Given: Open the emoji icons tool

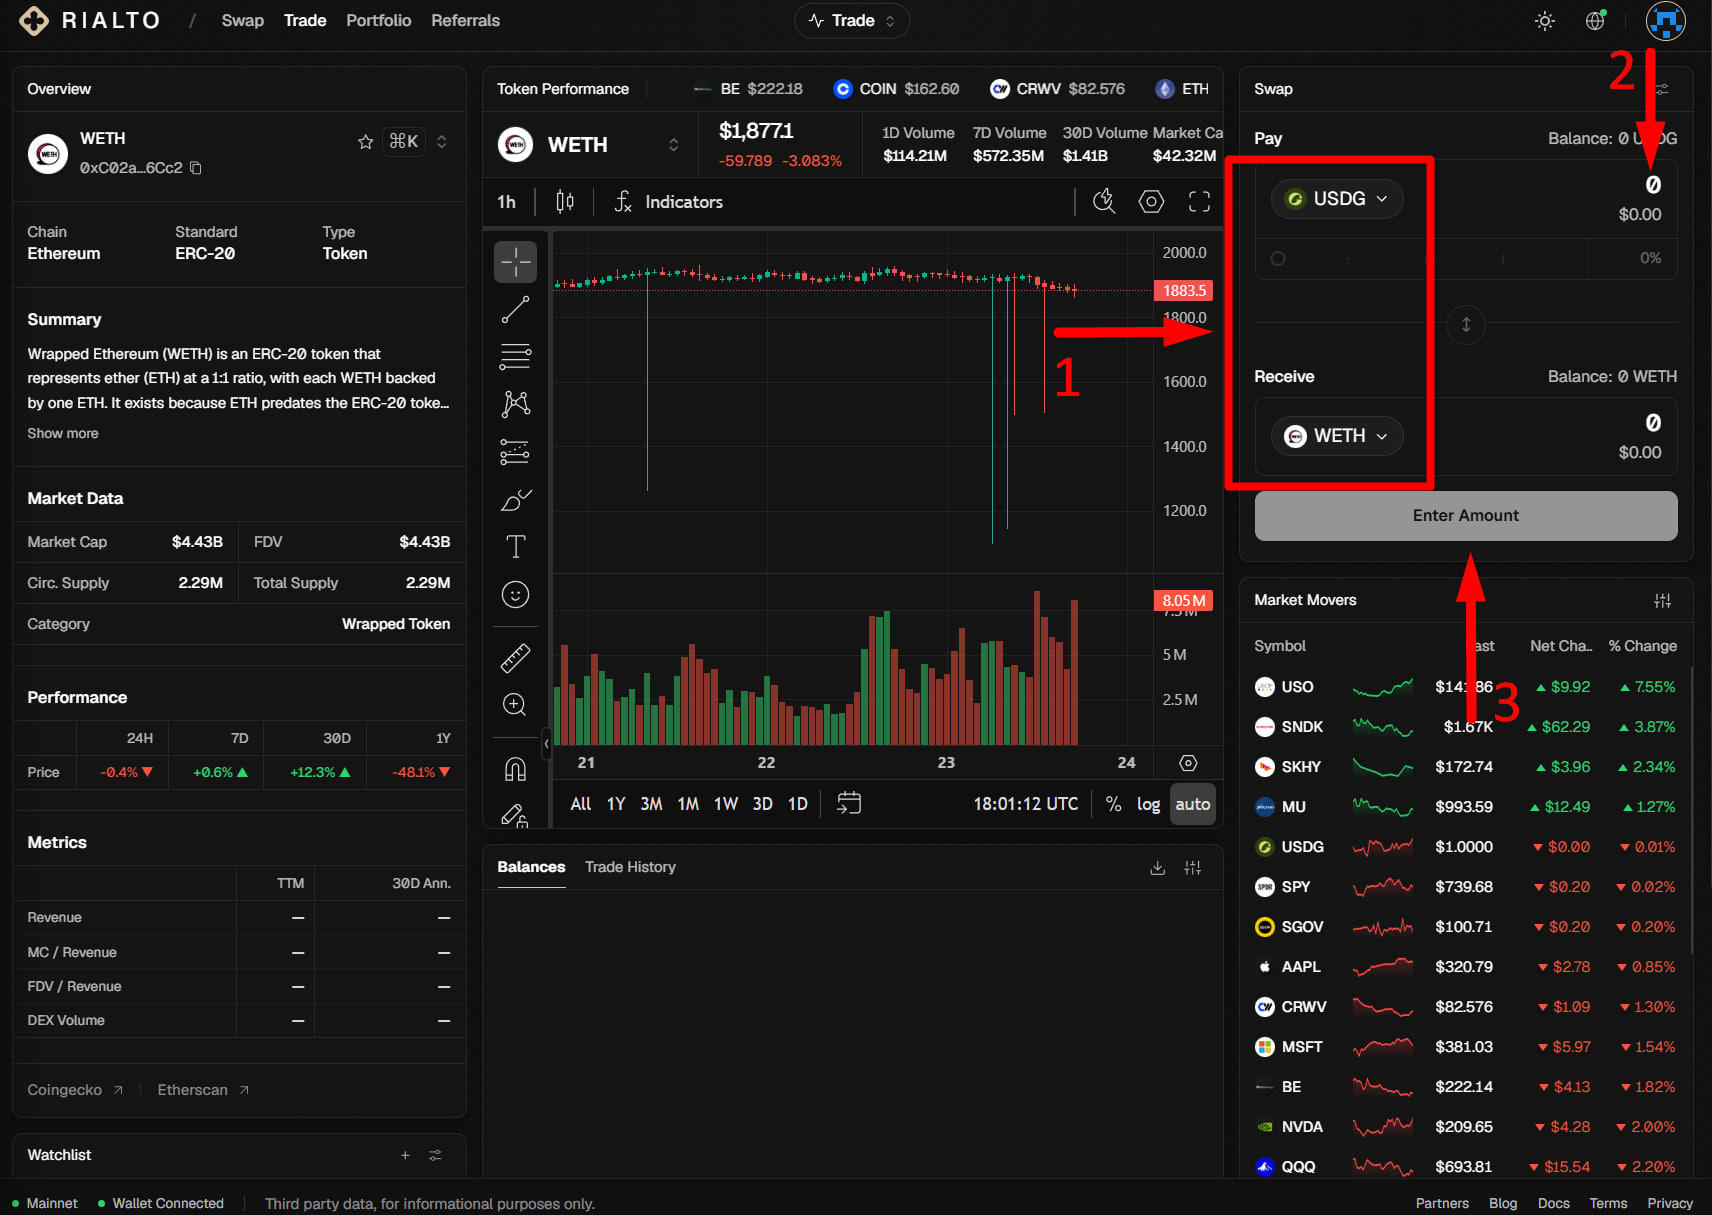Looking at the screenshot, I should [x=515, y=595].
